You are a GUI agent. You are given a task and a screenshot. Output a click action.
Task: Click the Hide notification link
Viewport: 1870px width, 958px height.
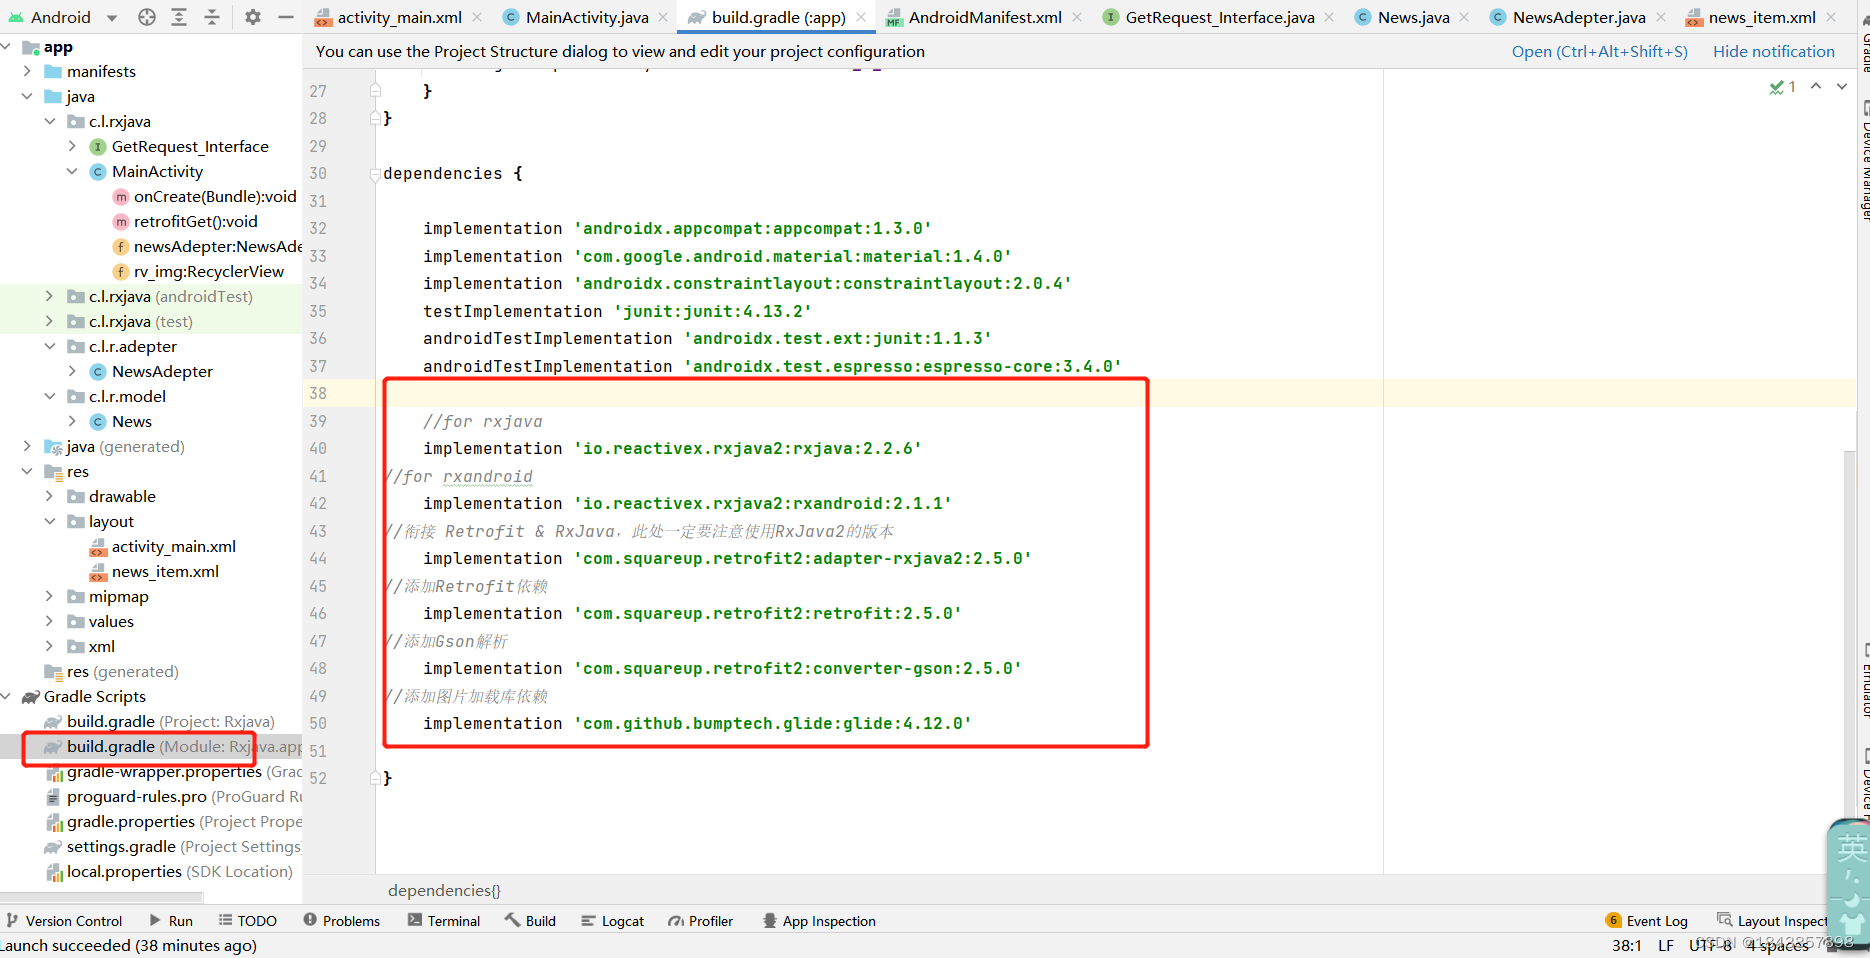[x=1773, y=51]
